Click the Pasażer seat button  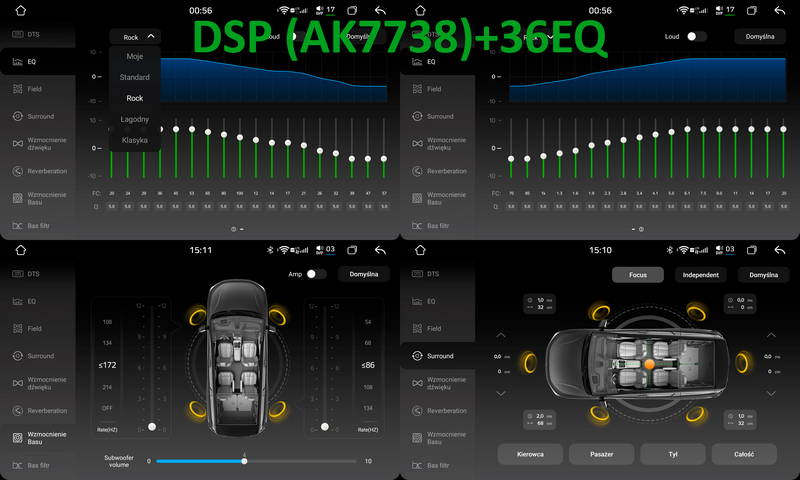click(602, 454)
